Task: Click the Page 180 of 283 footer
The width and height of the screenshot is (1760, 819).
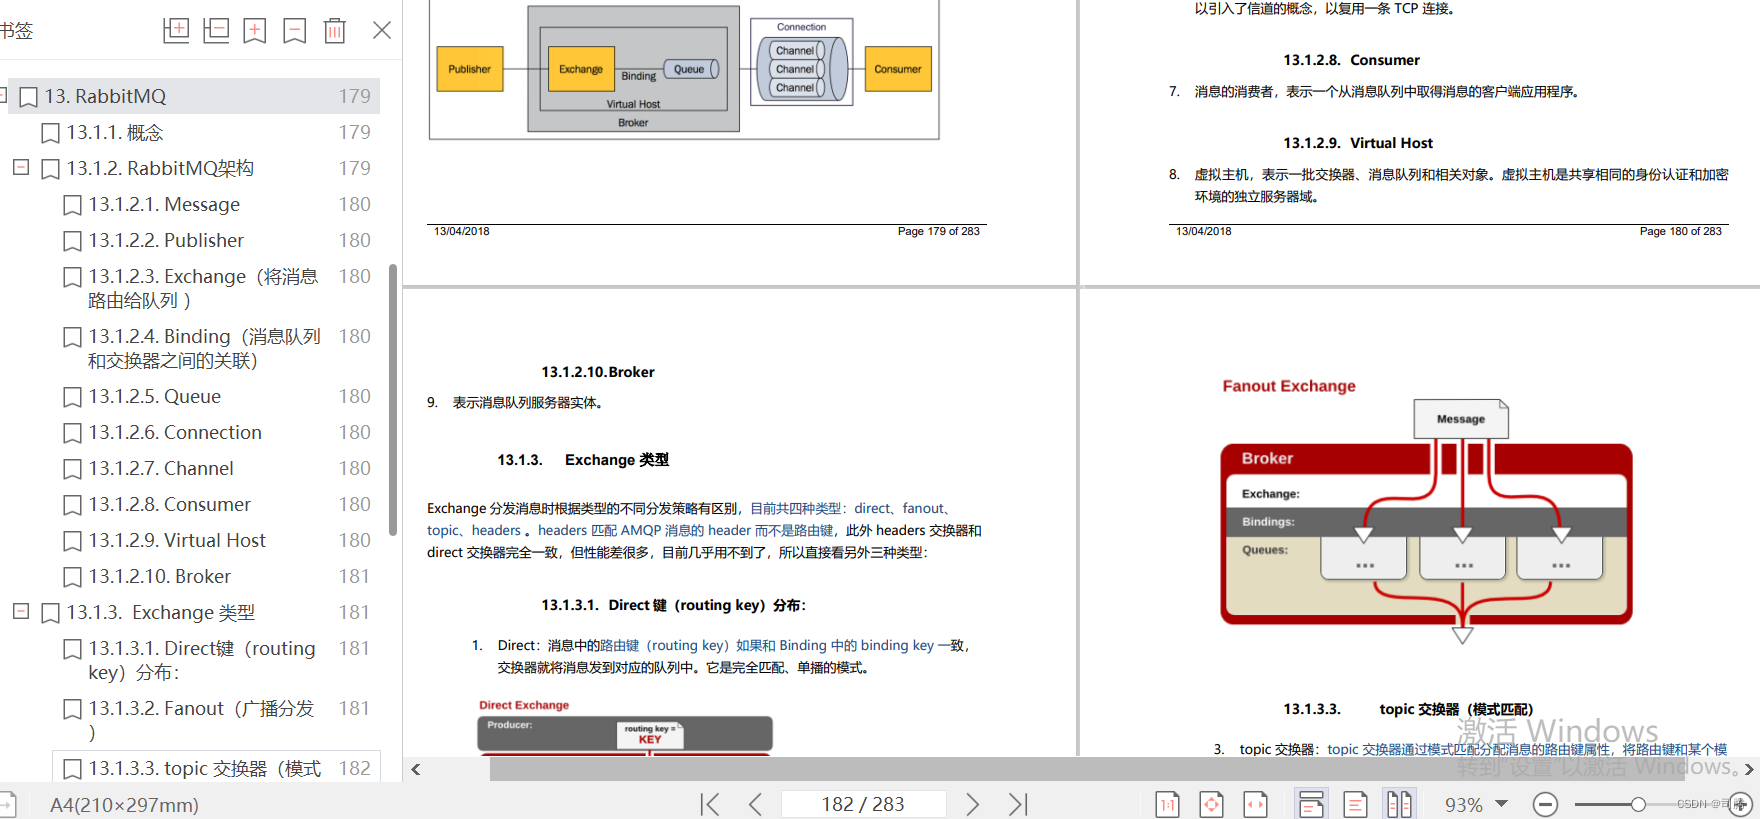Action: pyautogui.click(x=1681, y=231)
